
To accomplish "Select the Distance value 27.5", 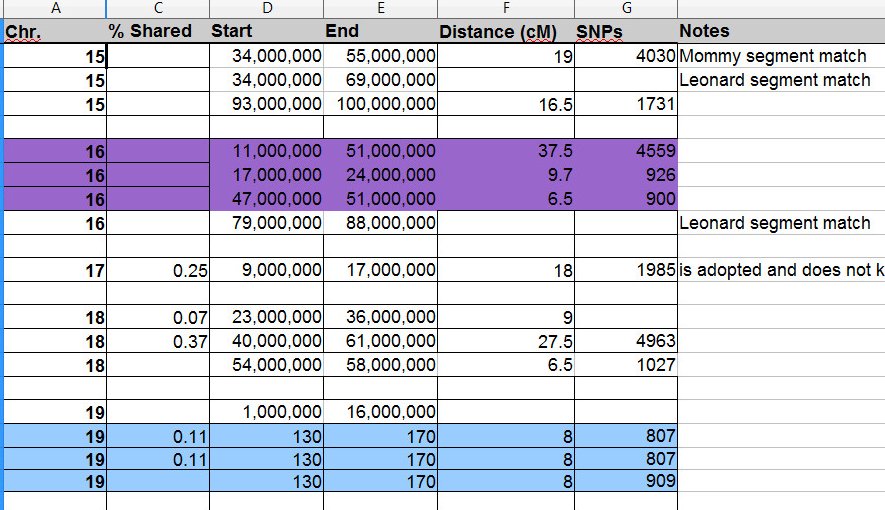I will (x=506, y=341).
